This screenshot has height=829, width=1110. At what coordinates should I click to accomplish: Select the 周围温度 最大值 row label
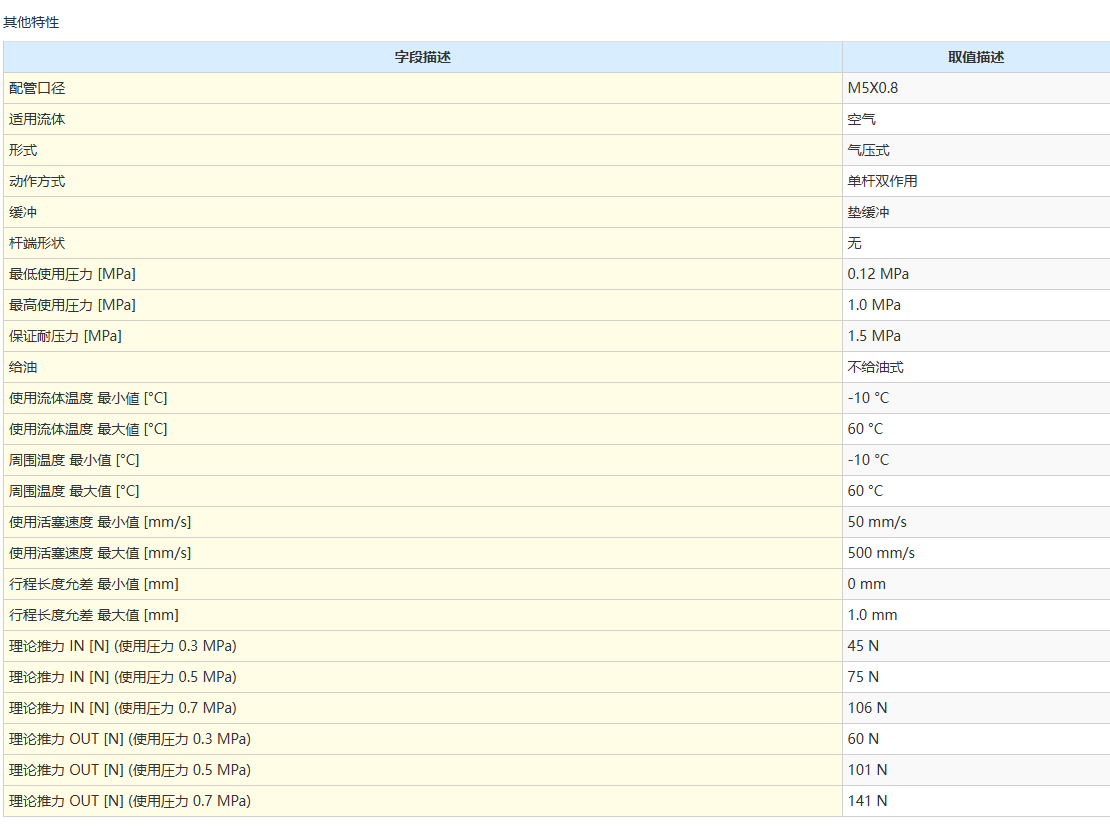coord(74,491)
